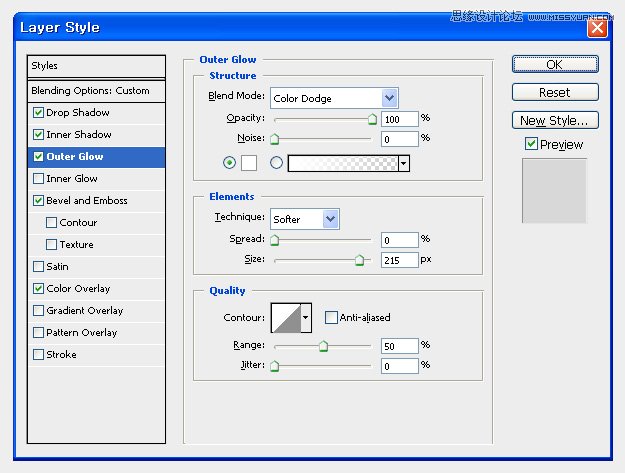Toggle the Color Overlay checkbox
The width and height of the screenshot is (625, 473).
(x=38, y=288)
